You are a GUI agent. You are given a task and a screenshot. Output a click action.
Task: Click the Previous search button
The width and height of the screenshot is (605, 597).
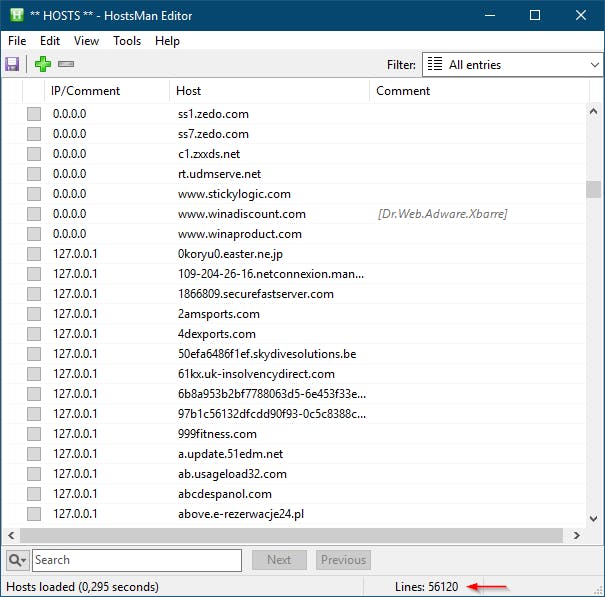coord(343,560)
